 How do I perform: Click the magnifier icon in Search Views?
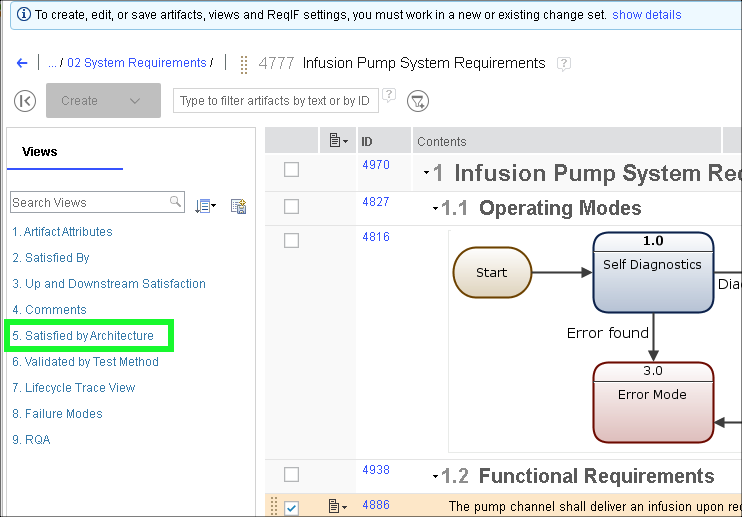176,202
